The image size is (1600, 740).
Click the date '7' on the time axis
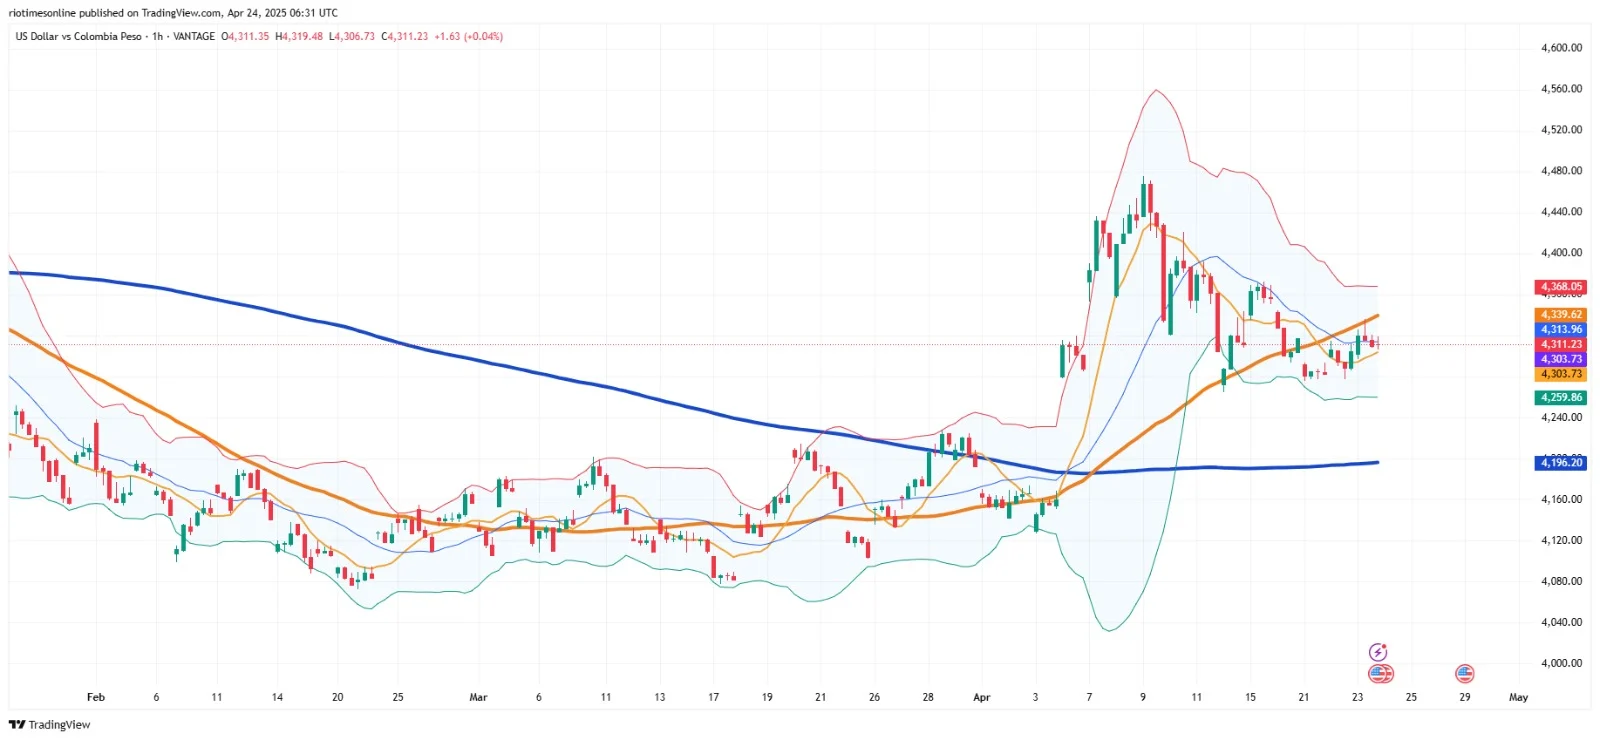coord(1089,697)
